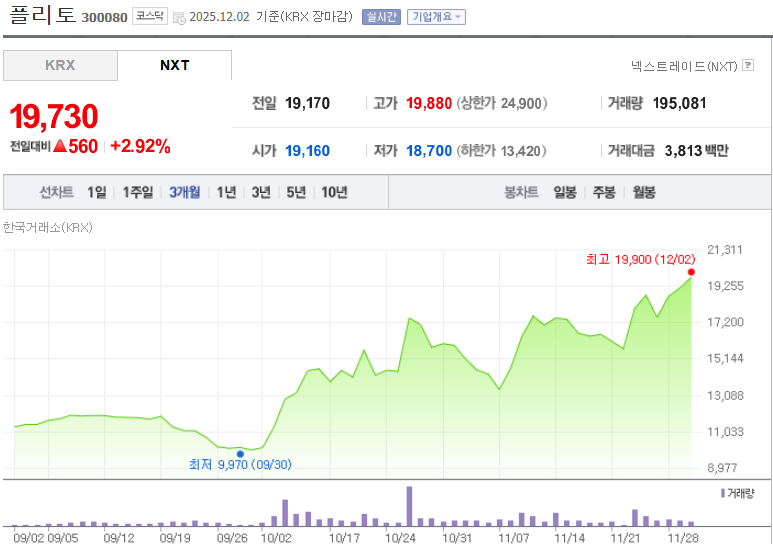Click the NXT help question-mark icon
This screenshot has width=773, height=544.
(748, 65)
